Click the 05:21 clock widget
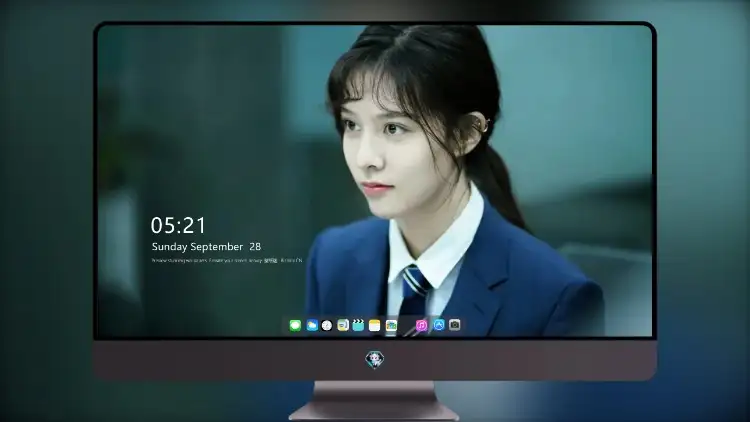Image resolution: width=750 pixels, height=422 pixels. click(x=178, y=225)
